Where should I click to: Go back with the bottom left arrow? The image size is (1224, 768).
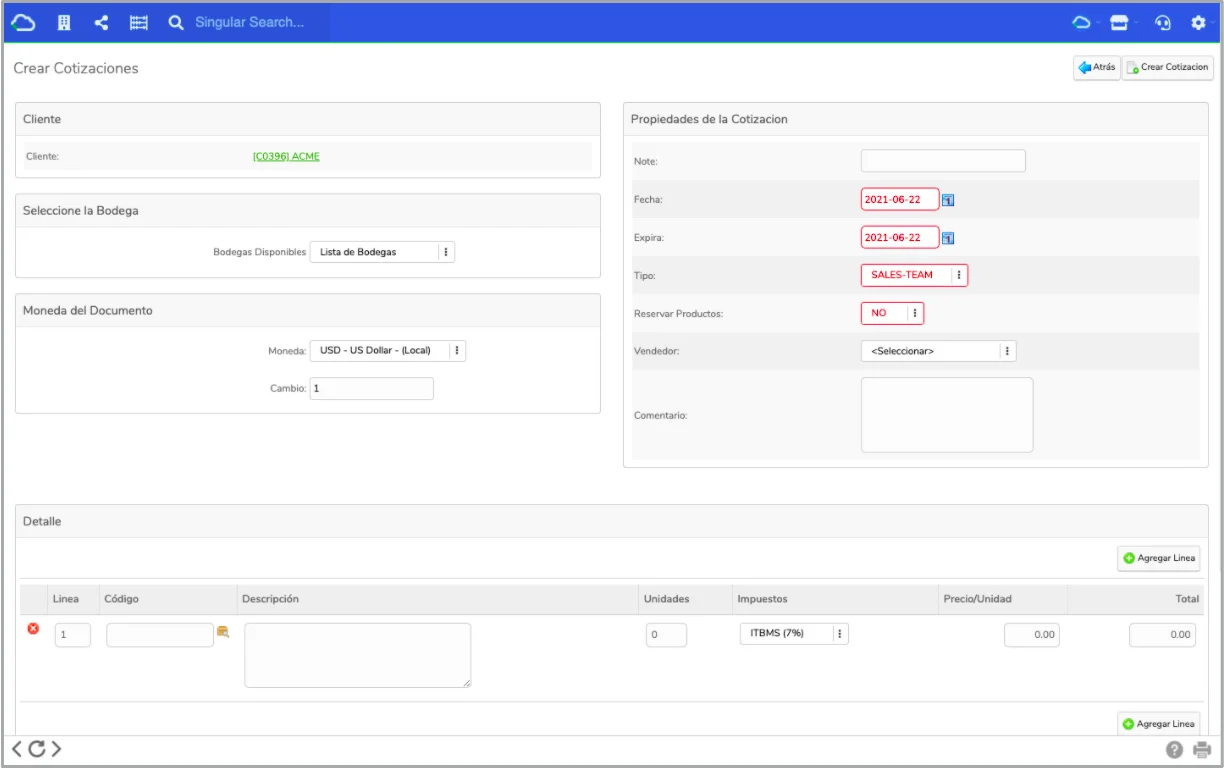tap(17, 748)
